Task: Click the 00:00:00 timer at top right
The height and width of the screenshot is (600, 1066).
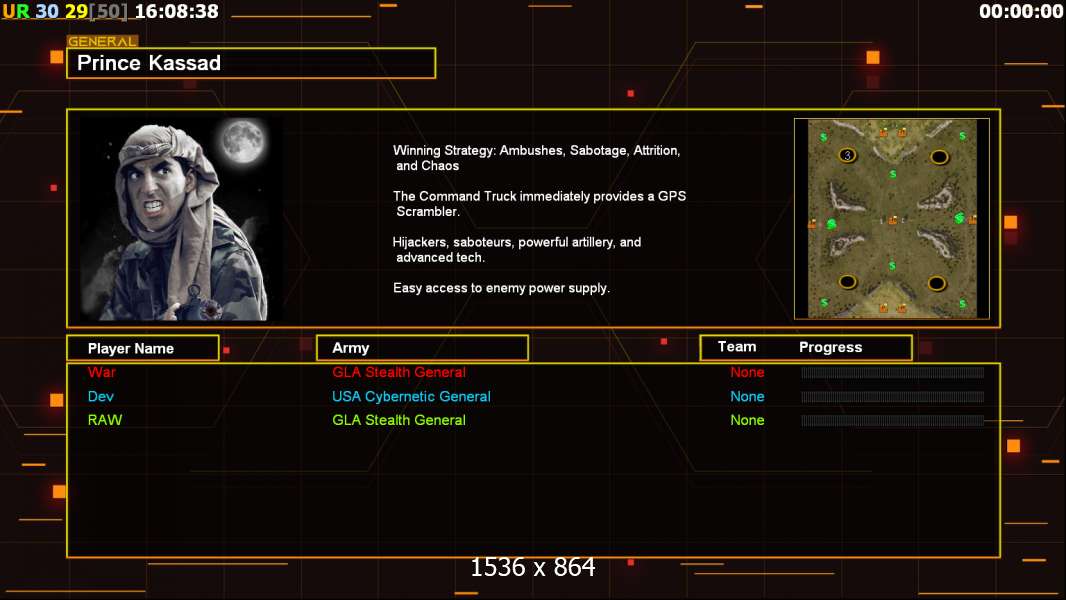Action: [1020, 12]
